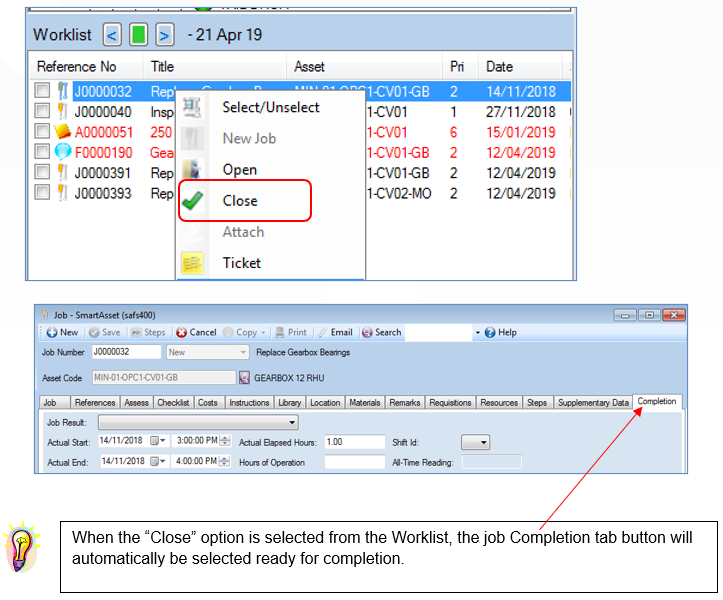The height and width of the screenshot is (600, 723).
Task: Click the Hours of Operation field
Action: point(354,462)
